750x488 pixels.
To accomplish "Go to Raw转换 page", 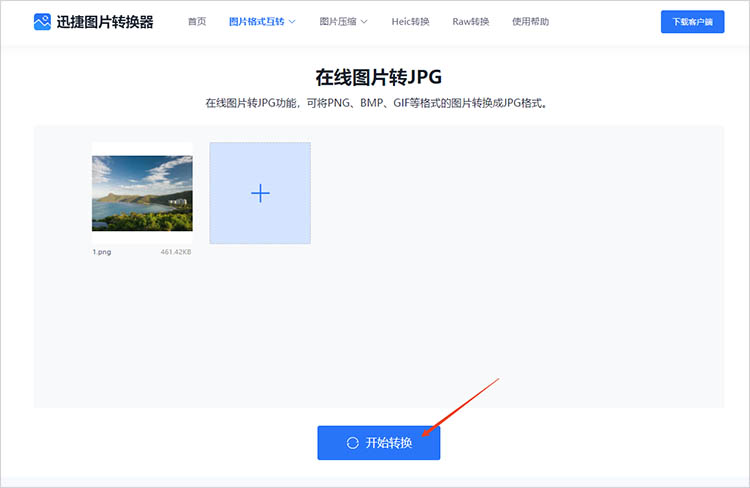I will (x=471, y=22).
